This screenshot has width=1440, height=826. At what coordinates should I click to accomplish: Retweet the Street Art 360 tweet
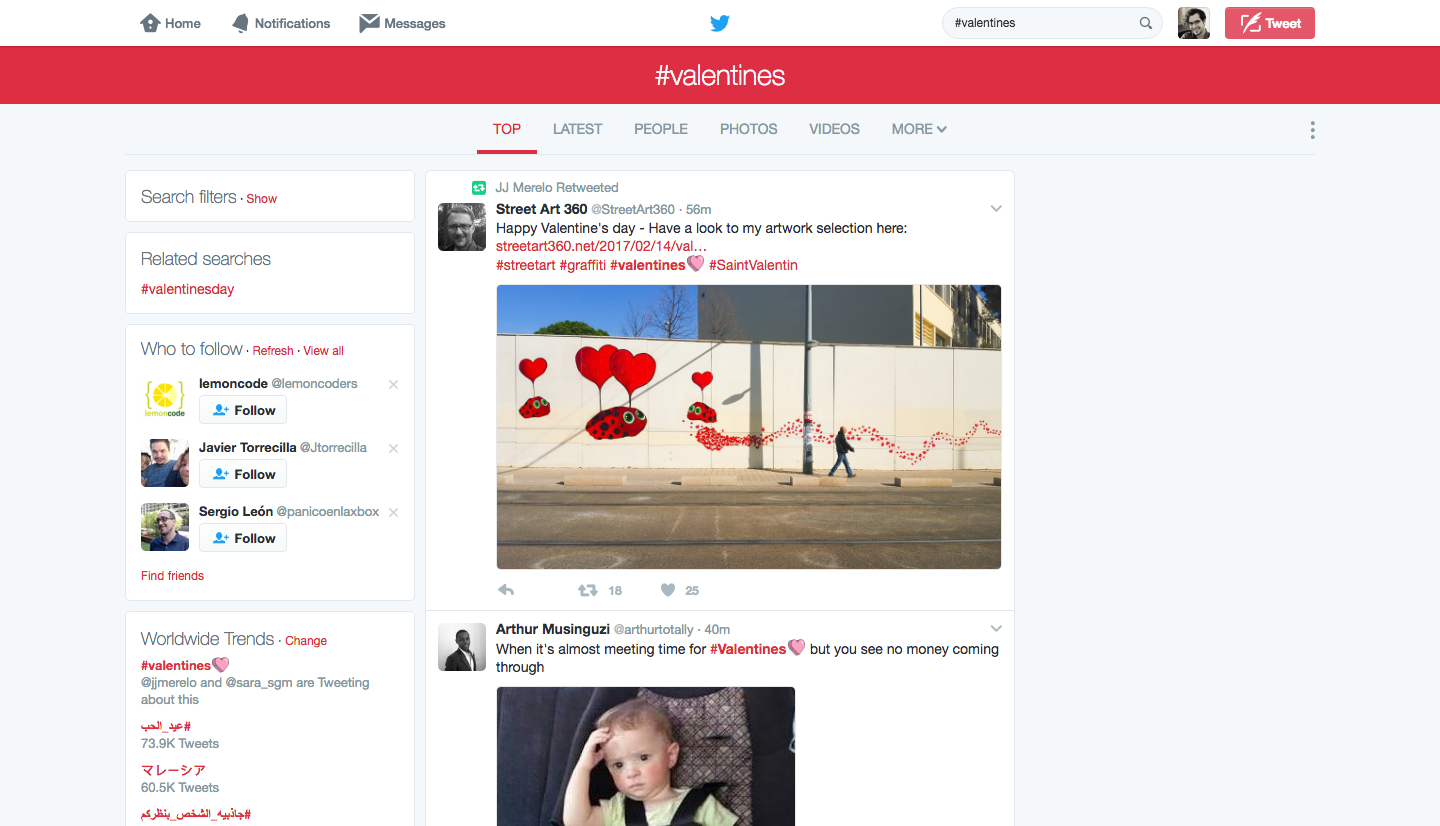(588, 590)
